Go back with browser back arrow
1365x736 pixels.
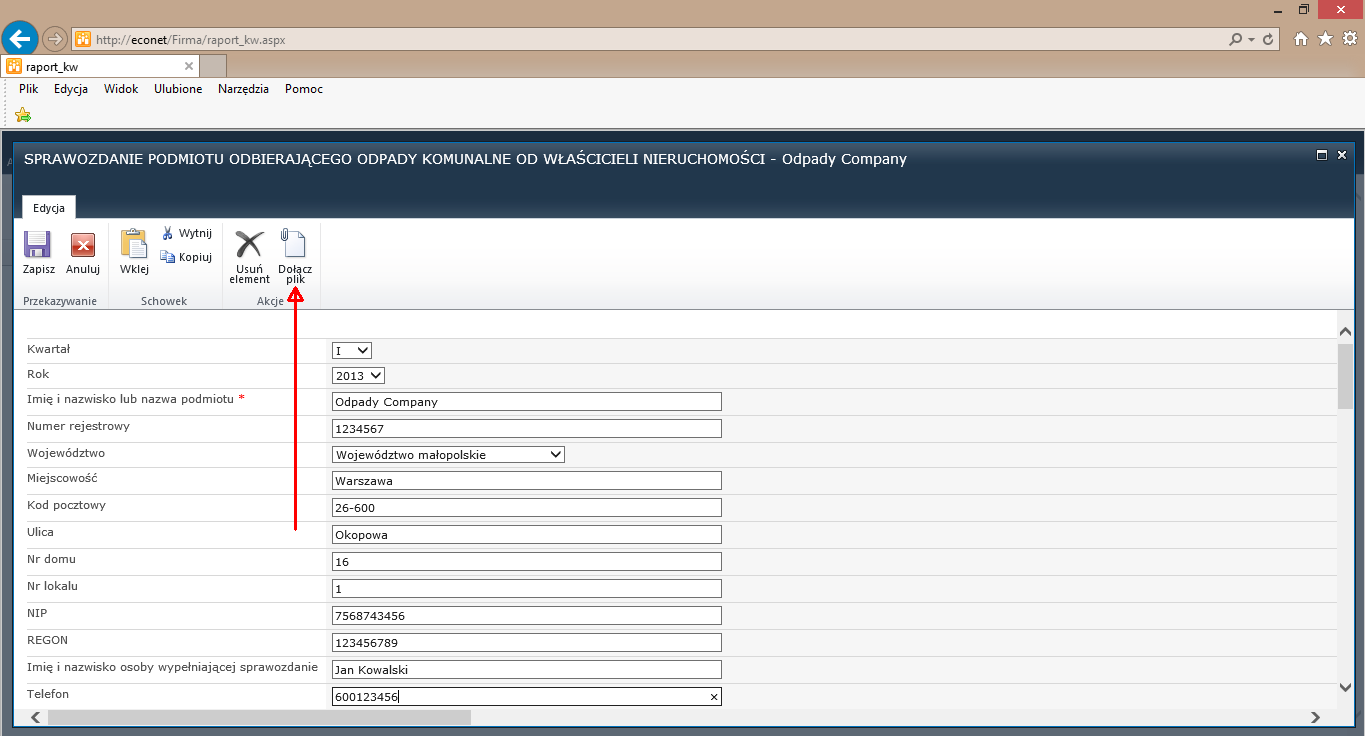click(x=19, y=39)
